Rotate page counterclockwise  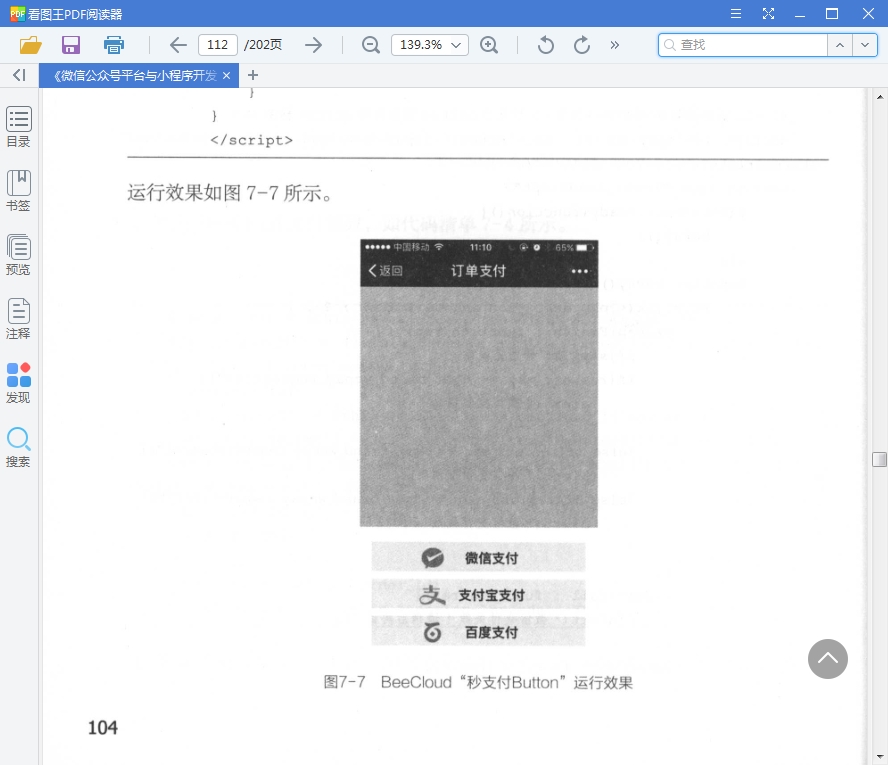[x=545, y=45]
